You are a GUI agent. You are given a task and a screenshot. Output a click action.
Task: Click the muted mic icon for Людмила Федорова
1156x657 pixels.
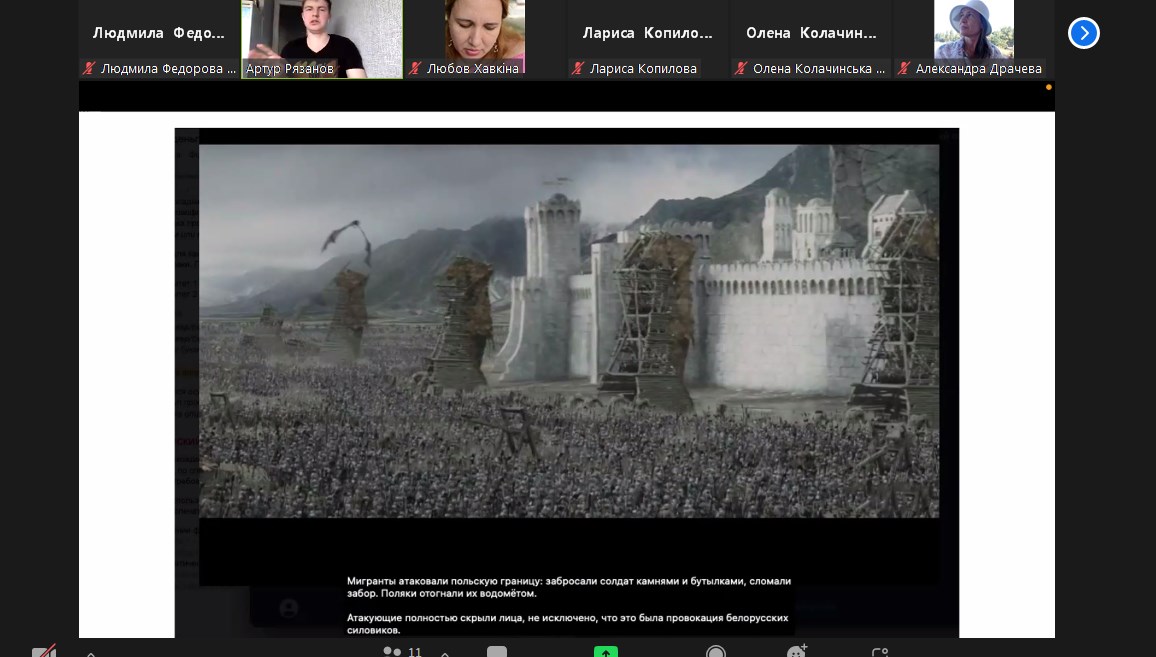coord(89,69)
